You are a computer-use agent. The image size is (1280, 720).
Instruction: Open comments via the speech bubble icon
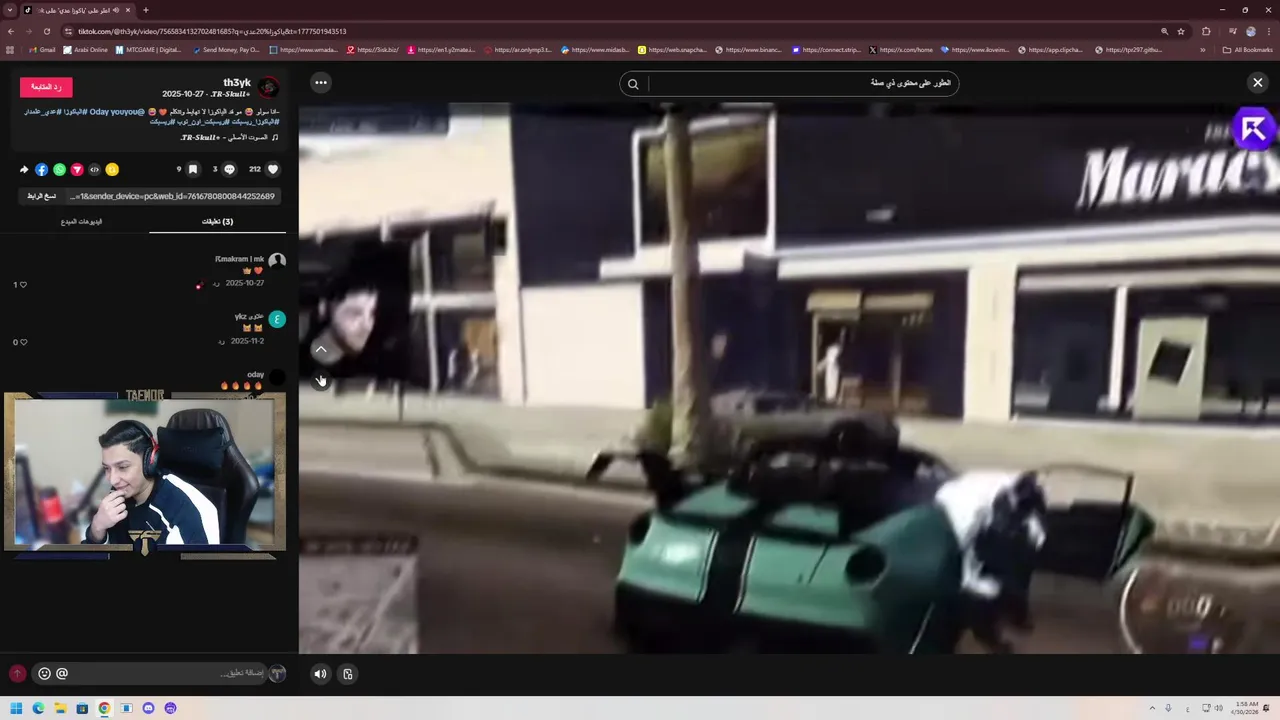pyautogui.click(x=229, y=169)
